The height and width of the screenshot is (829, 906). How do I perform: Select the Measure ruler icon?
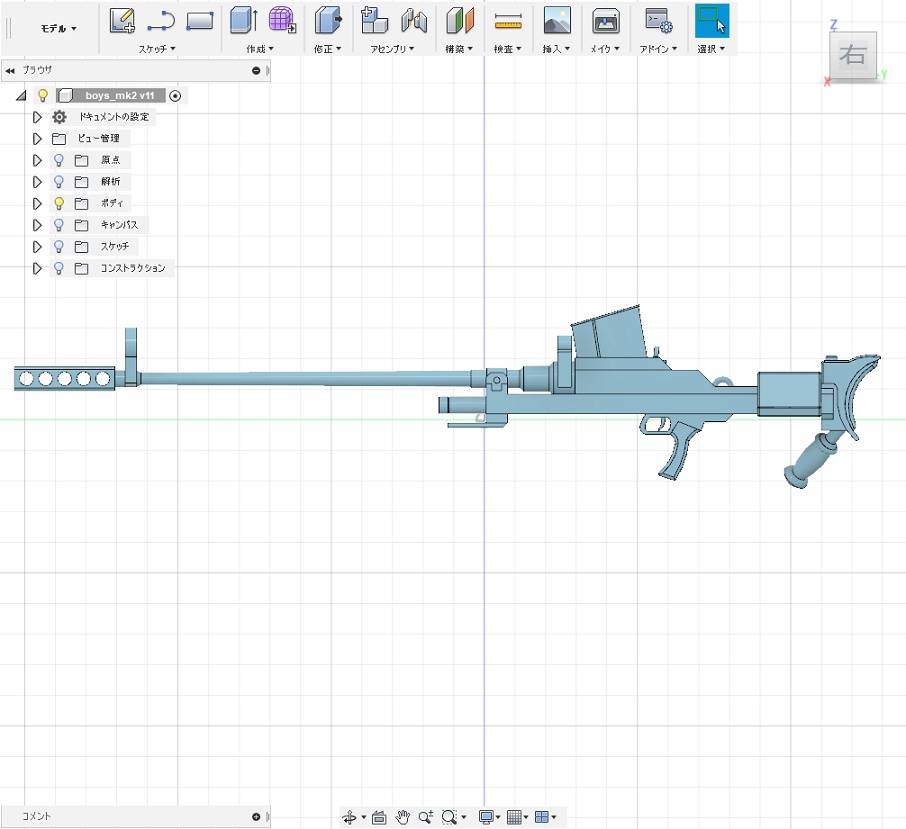coord(508,19)
